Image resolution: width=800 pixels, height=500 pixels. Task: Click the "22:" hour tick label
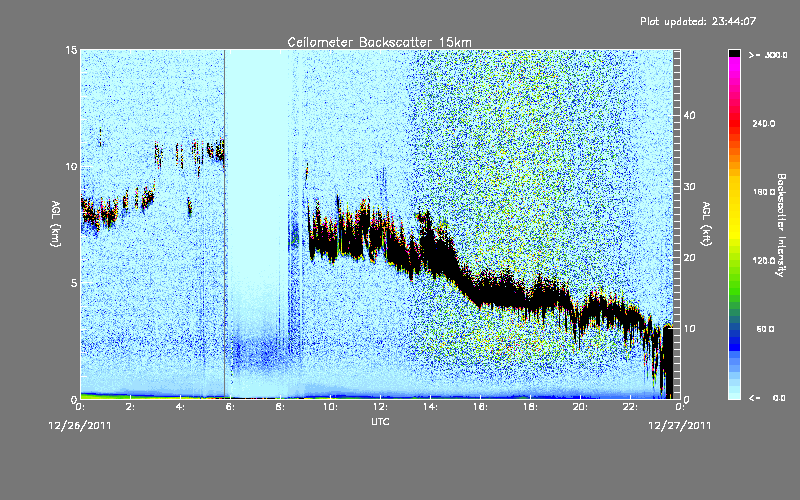tap(630, 407)
